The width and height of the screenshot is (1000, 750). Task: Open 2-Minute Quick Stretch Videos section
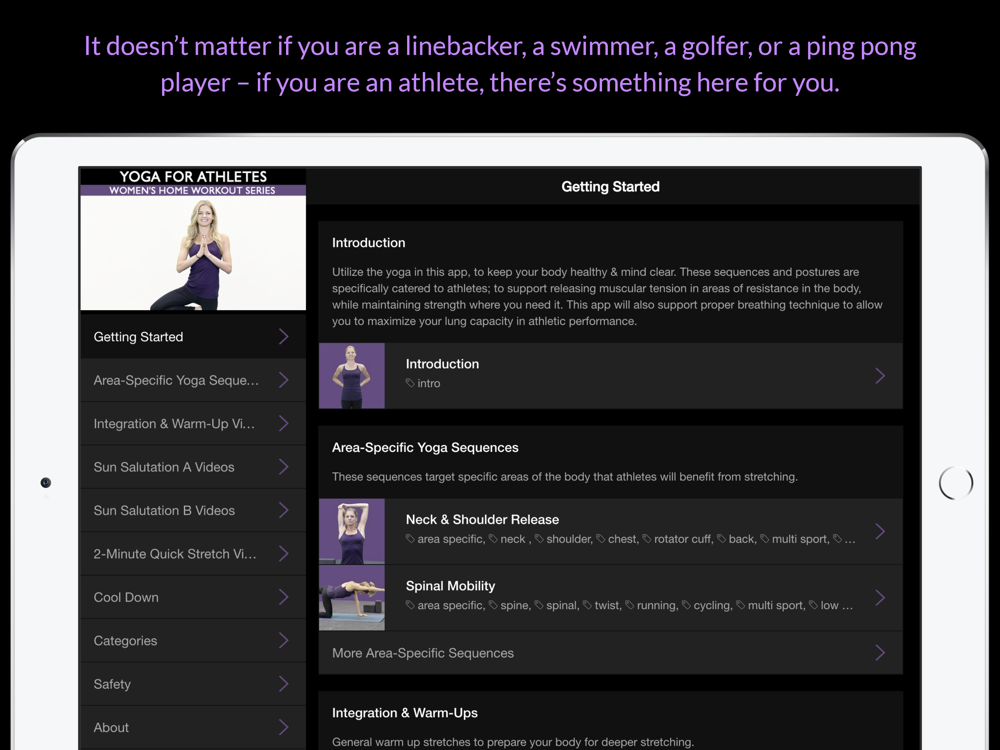[x=193, y=554]
